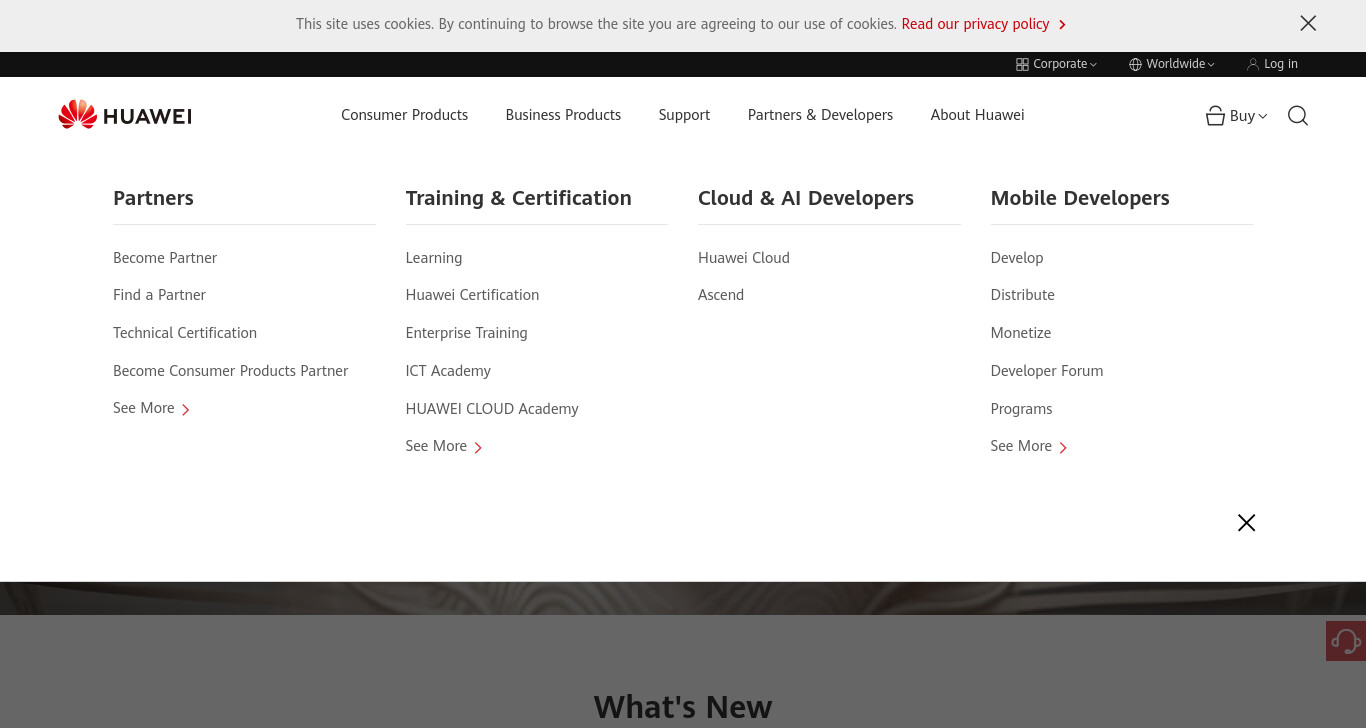Open Become Partner link
Screen dimensions: 1366x728
(165, 258)
